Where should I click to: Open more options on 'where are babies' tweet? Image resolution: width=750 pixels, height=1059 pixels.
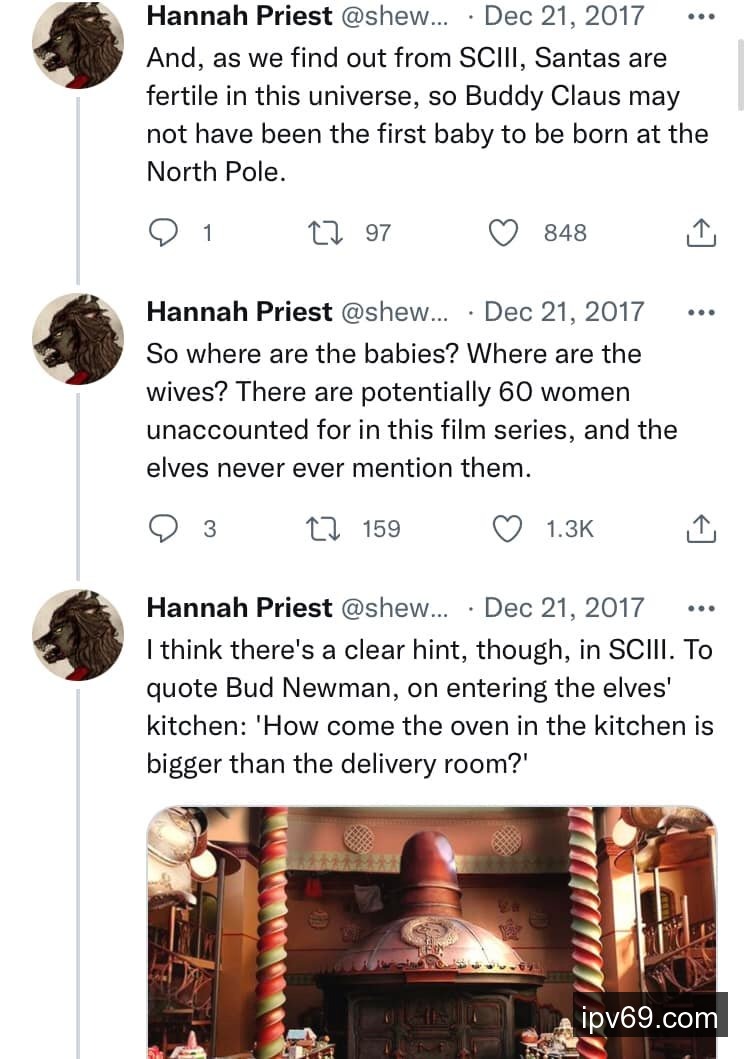(702, 312)
